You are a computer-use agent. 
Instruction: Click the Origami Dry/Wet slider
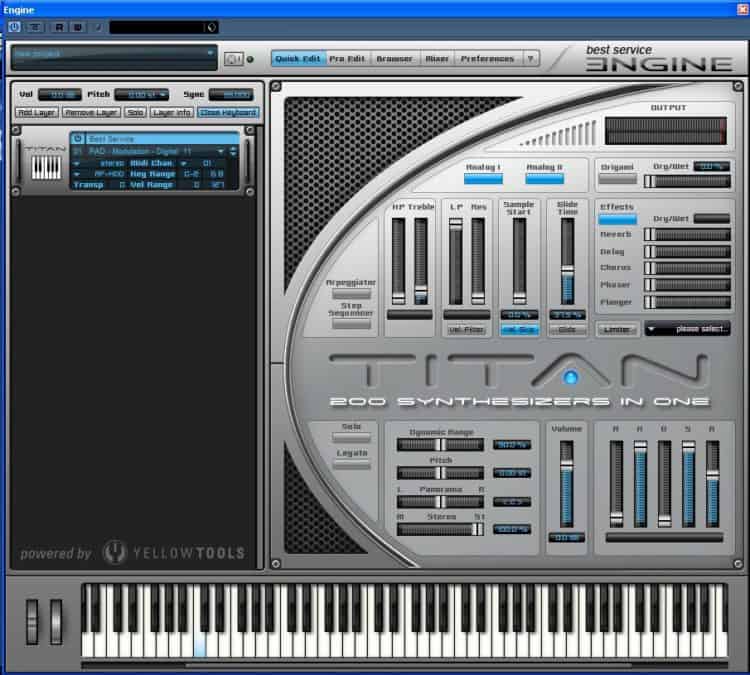[x=687, y=181]
